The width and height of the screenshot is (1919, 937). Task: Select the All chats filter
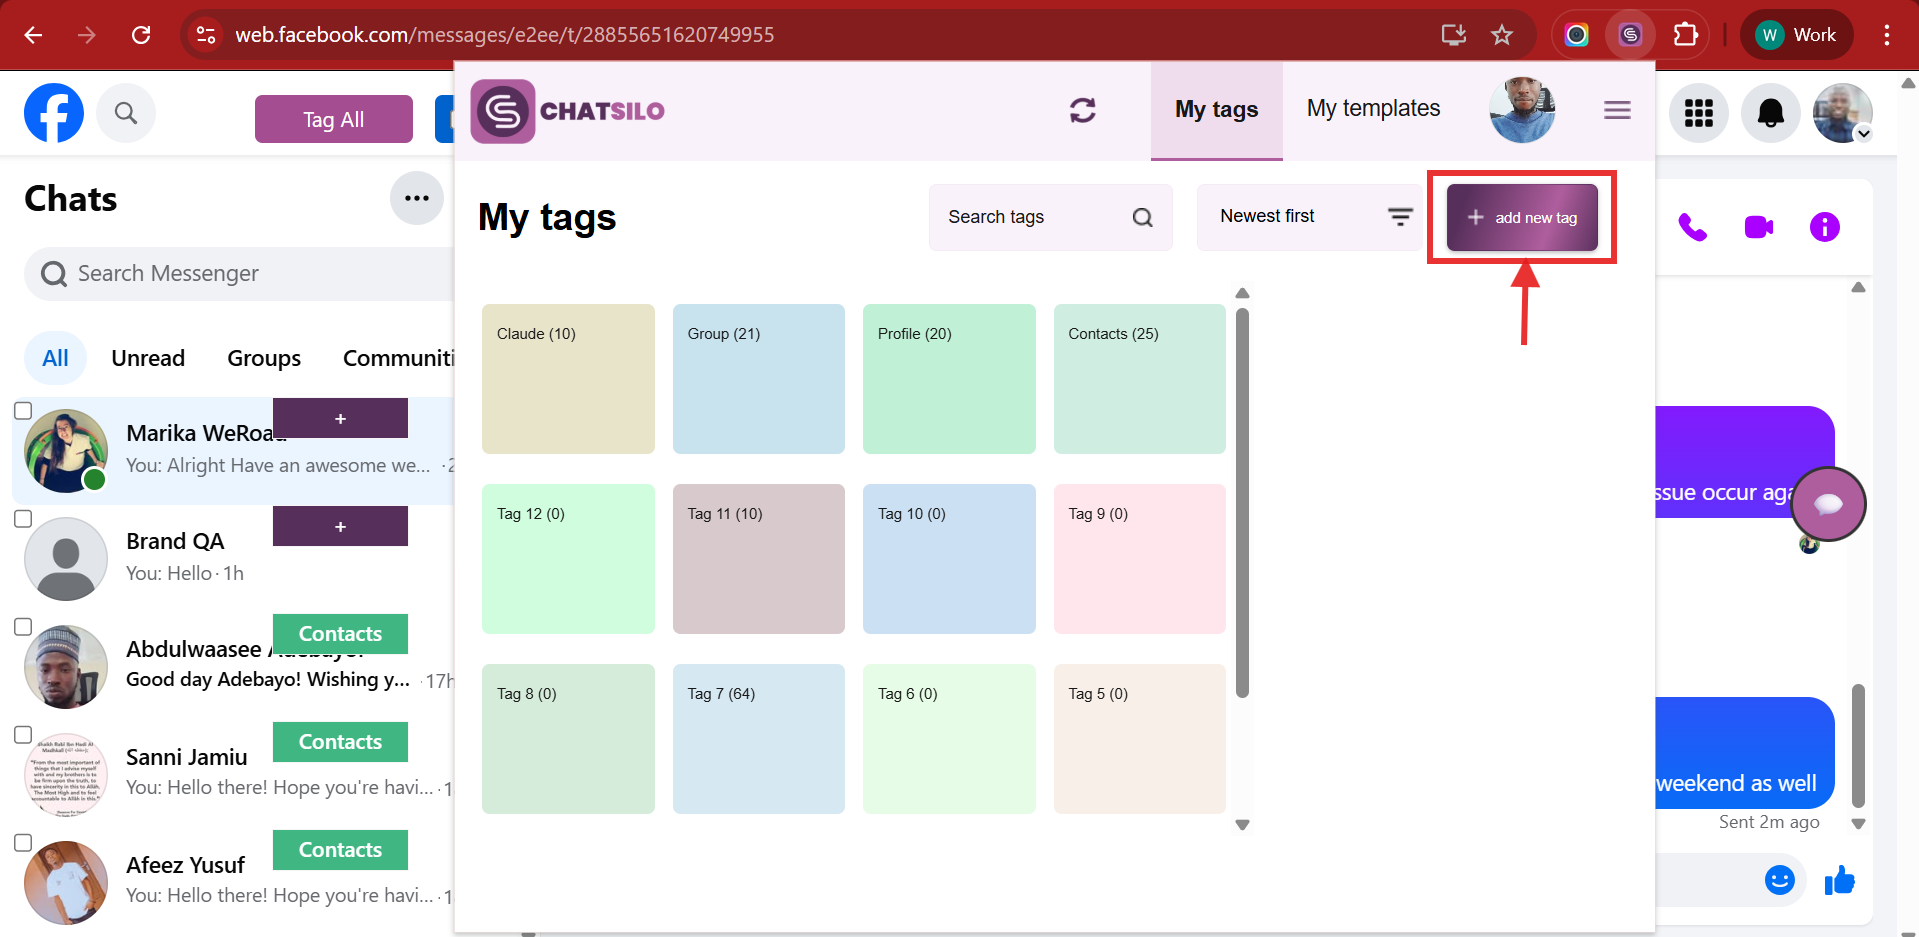(x=55, y=358)
